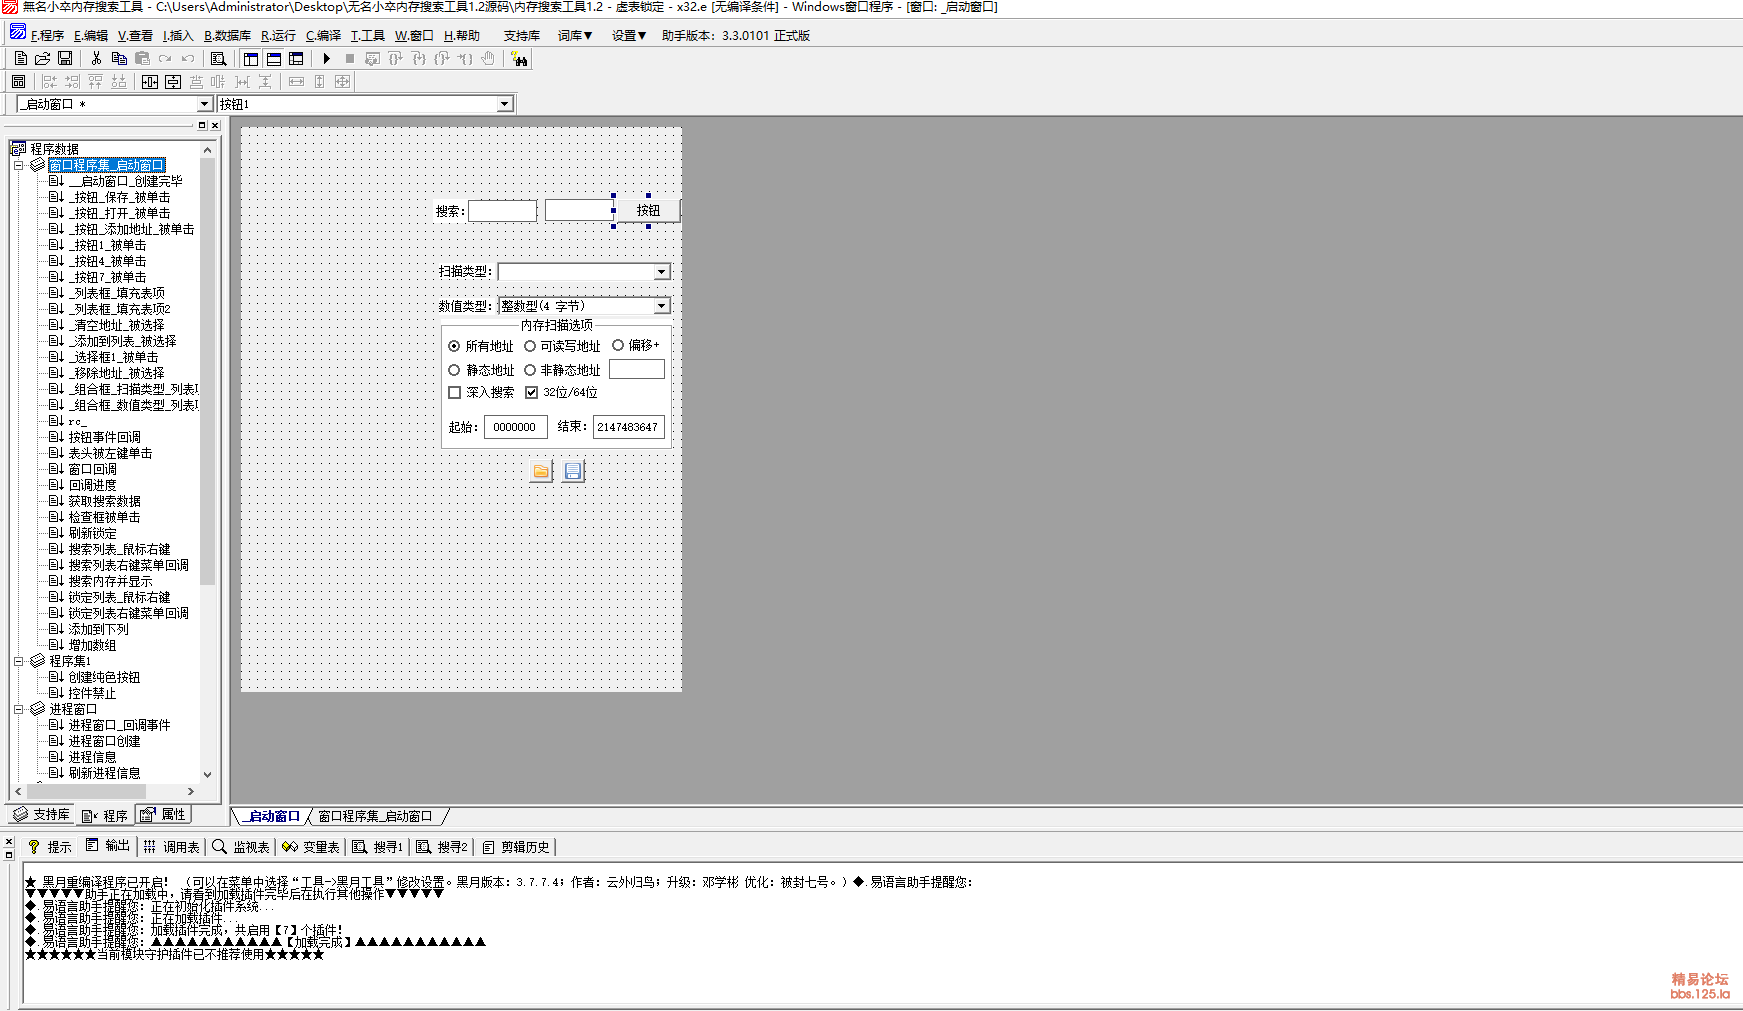Image resolution: width=1743 pixels, height=1011 pixels.
Task: Enable the 深入搜索 checkbox
Action: tap(455, 393)
